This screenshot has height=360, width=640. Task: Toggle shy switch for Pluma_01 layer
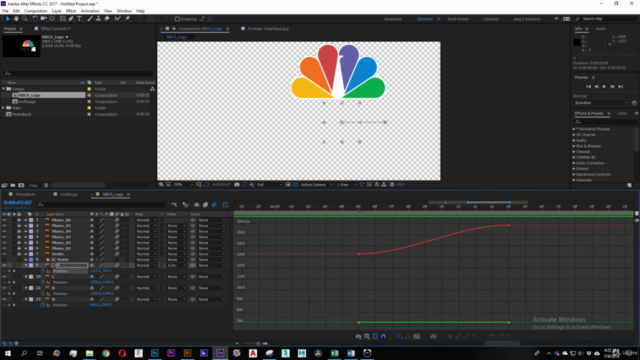coord(92,248)
